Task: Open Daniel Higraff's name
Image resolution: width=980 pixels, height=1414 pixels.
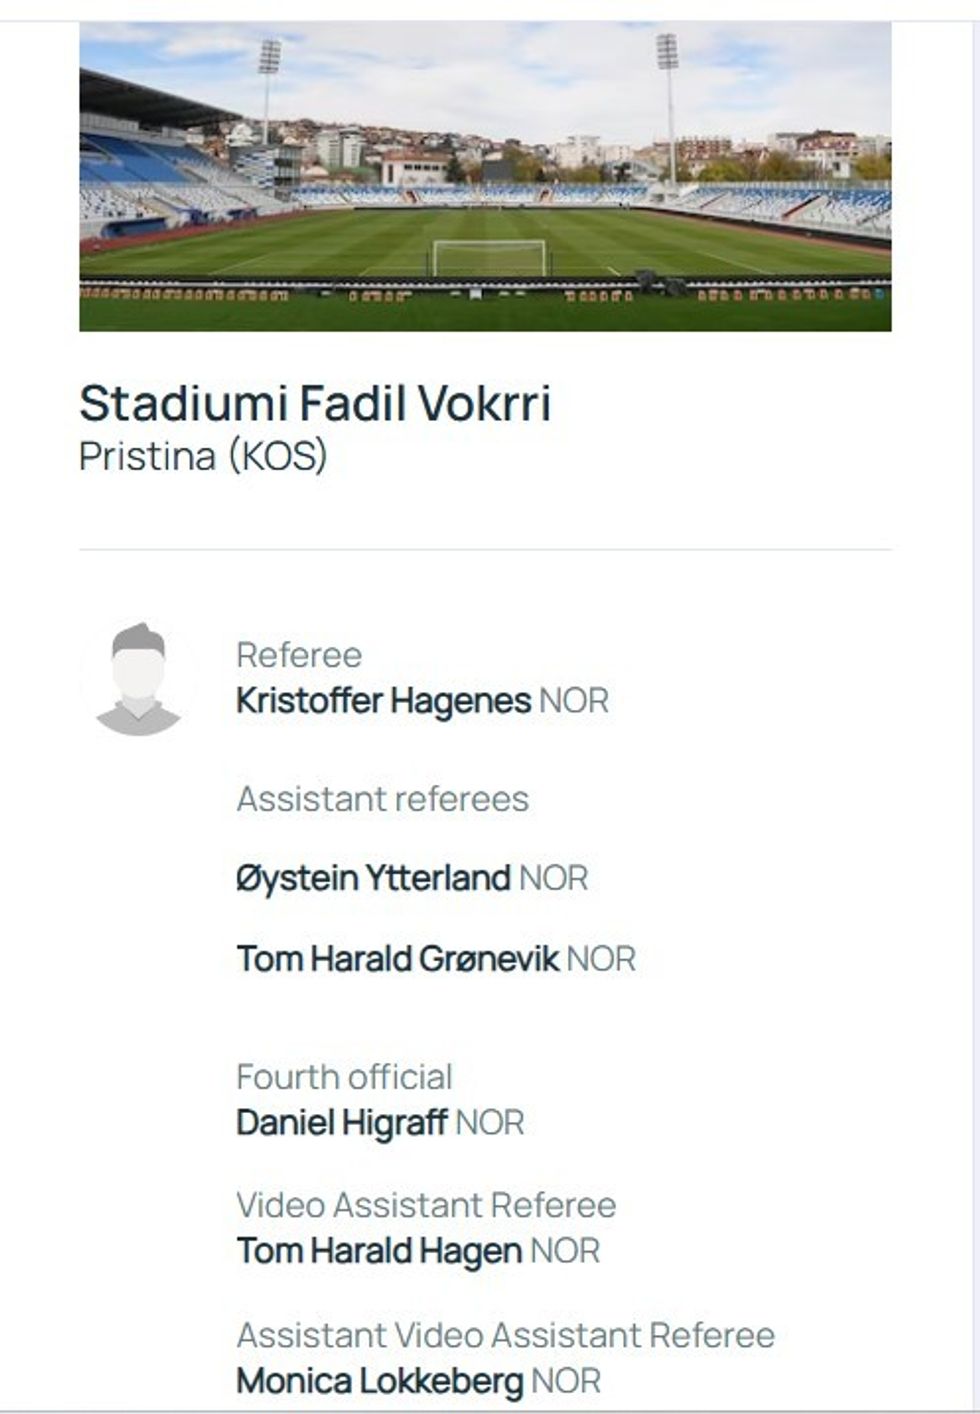Action: tap(341, 1123)
